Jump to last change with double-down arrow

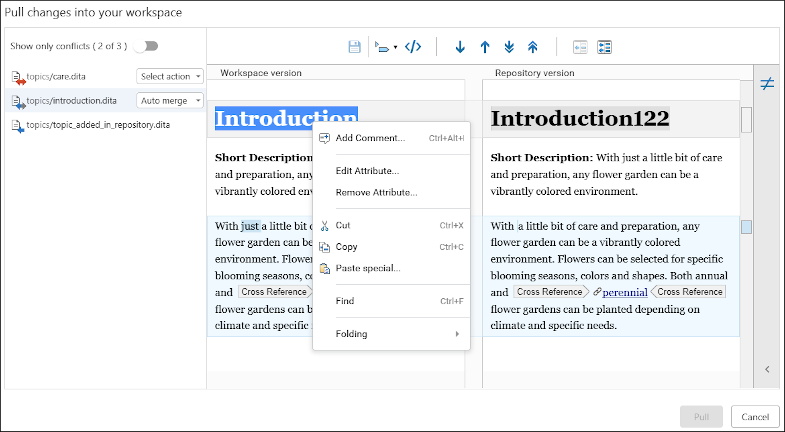(x=509, y=47)
